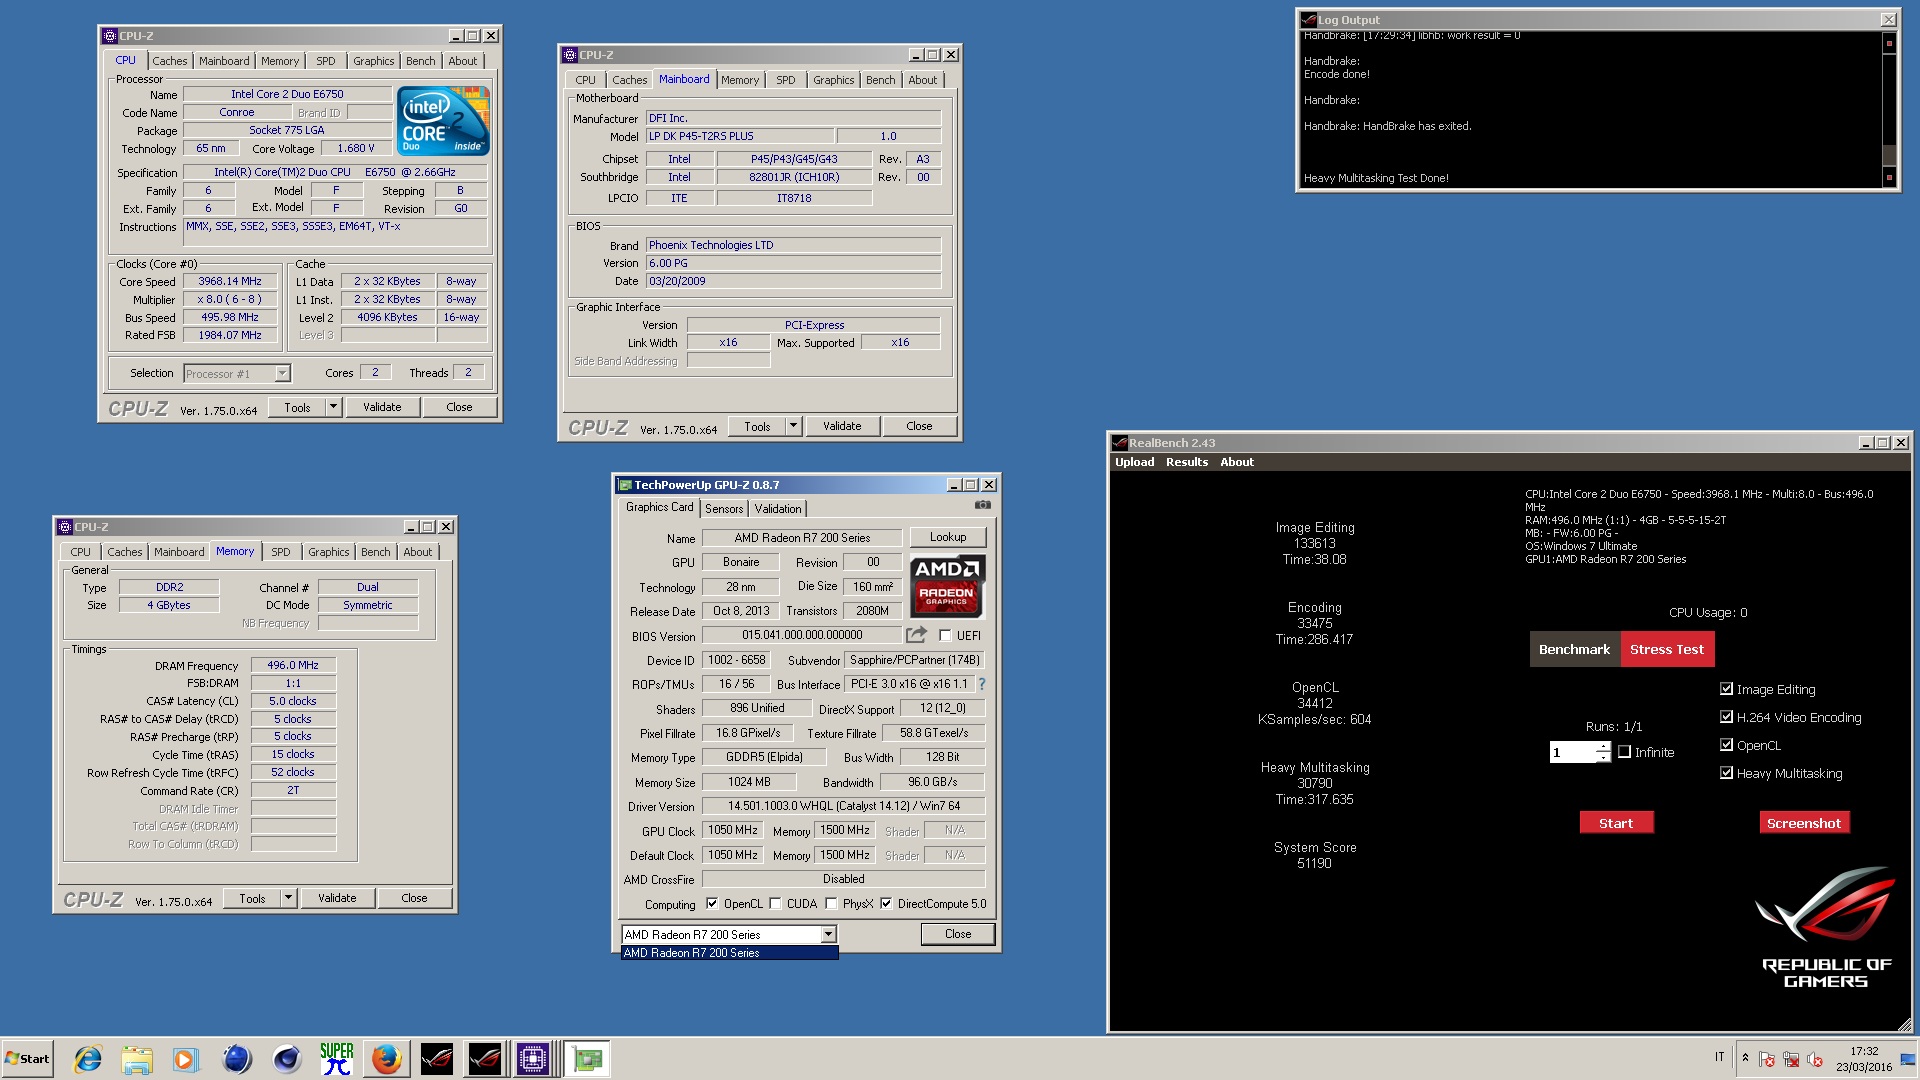Image resolution: width=1920 pixels, height=1080 pixels.
Task: Launch Super PI from the taskbar
Action: (x=337, y=1059)
